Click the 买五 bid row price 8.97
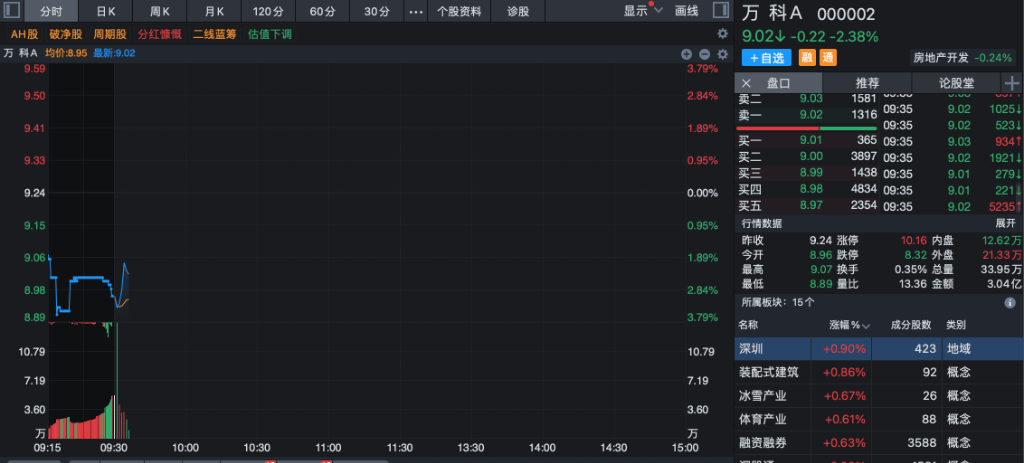Viewport: 1024px width, 463px height. pyautogui.click(x=811, y=206)
